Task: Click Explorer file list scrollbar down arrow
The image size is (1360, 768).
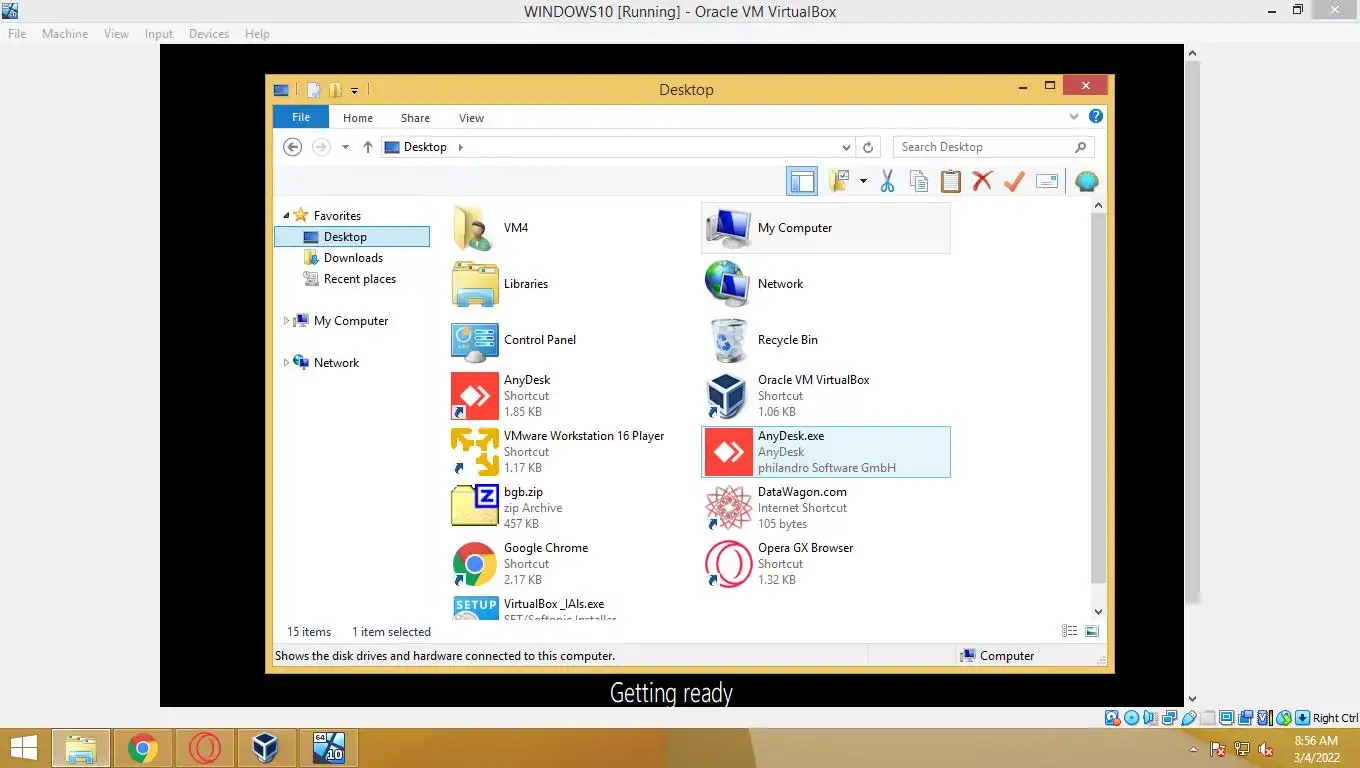Action: [x=1098, y=611]
